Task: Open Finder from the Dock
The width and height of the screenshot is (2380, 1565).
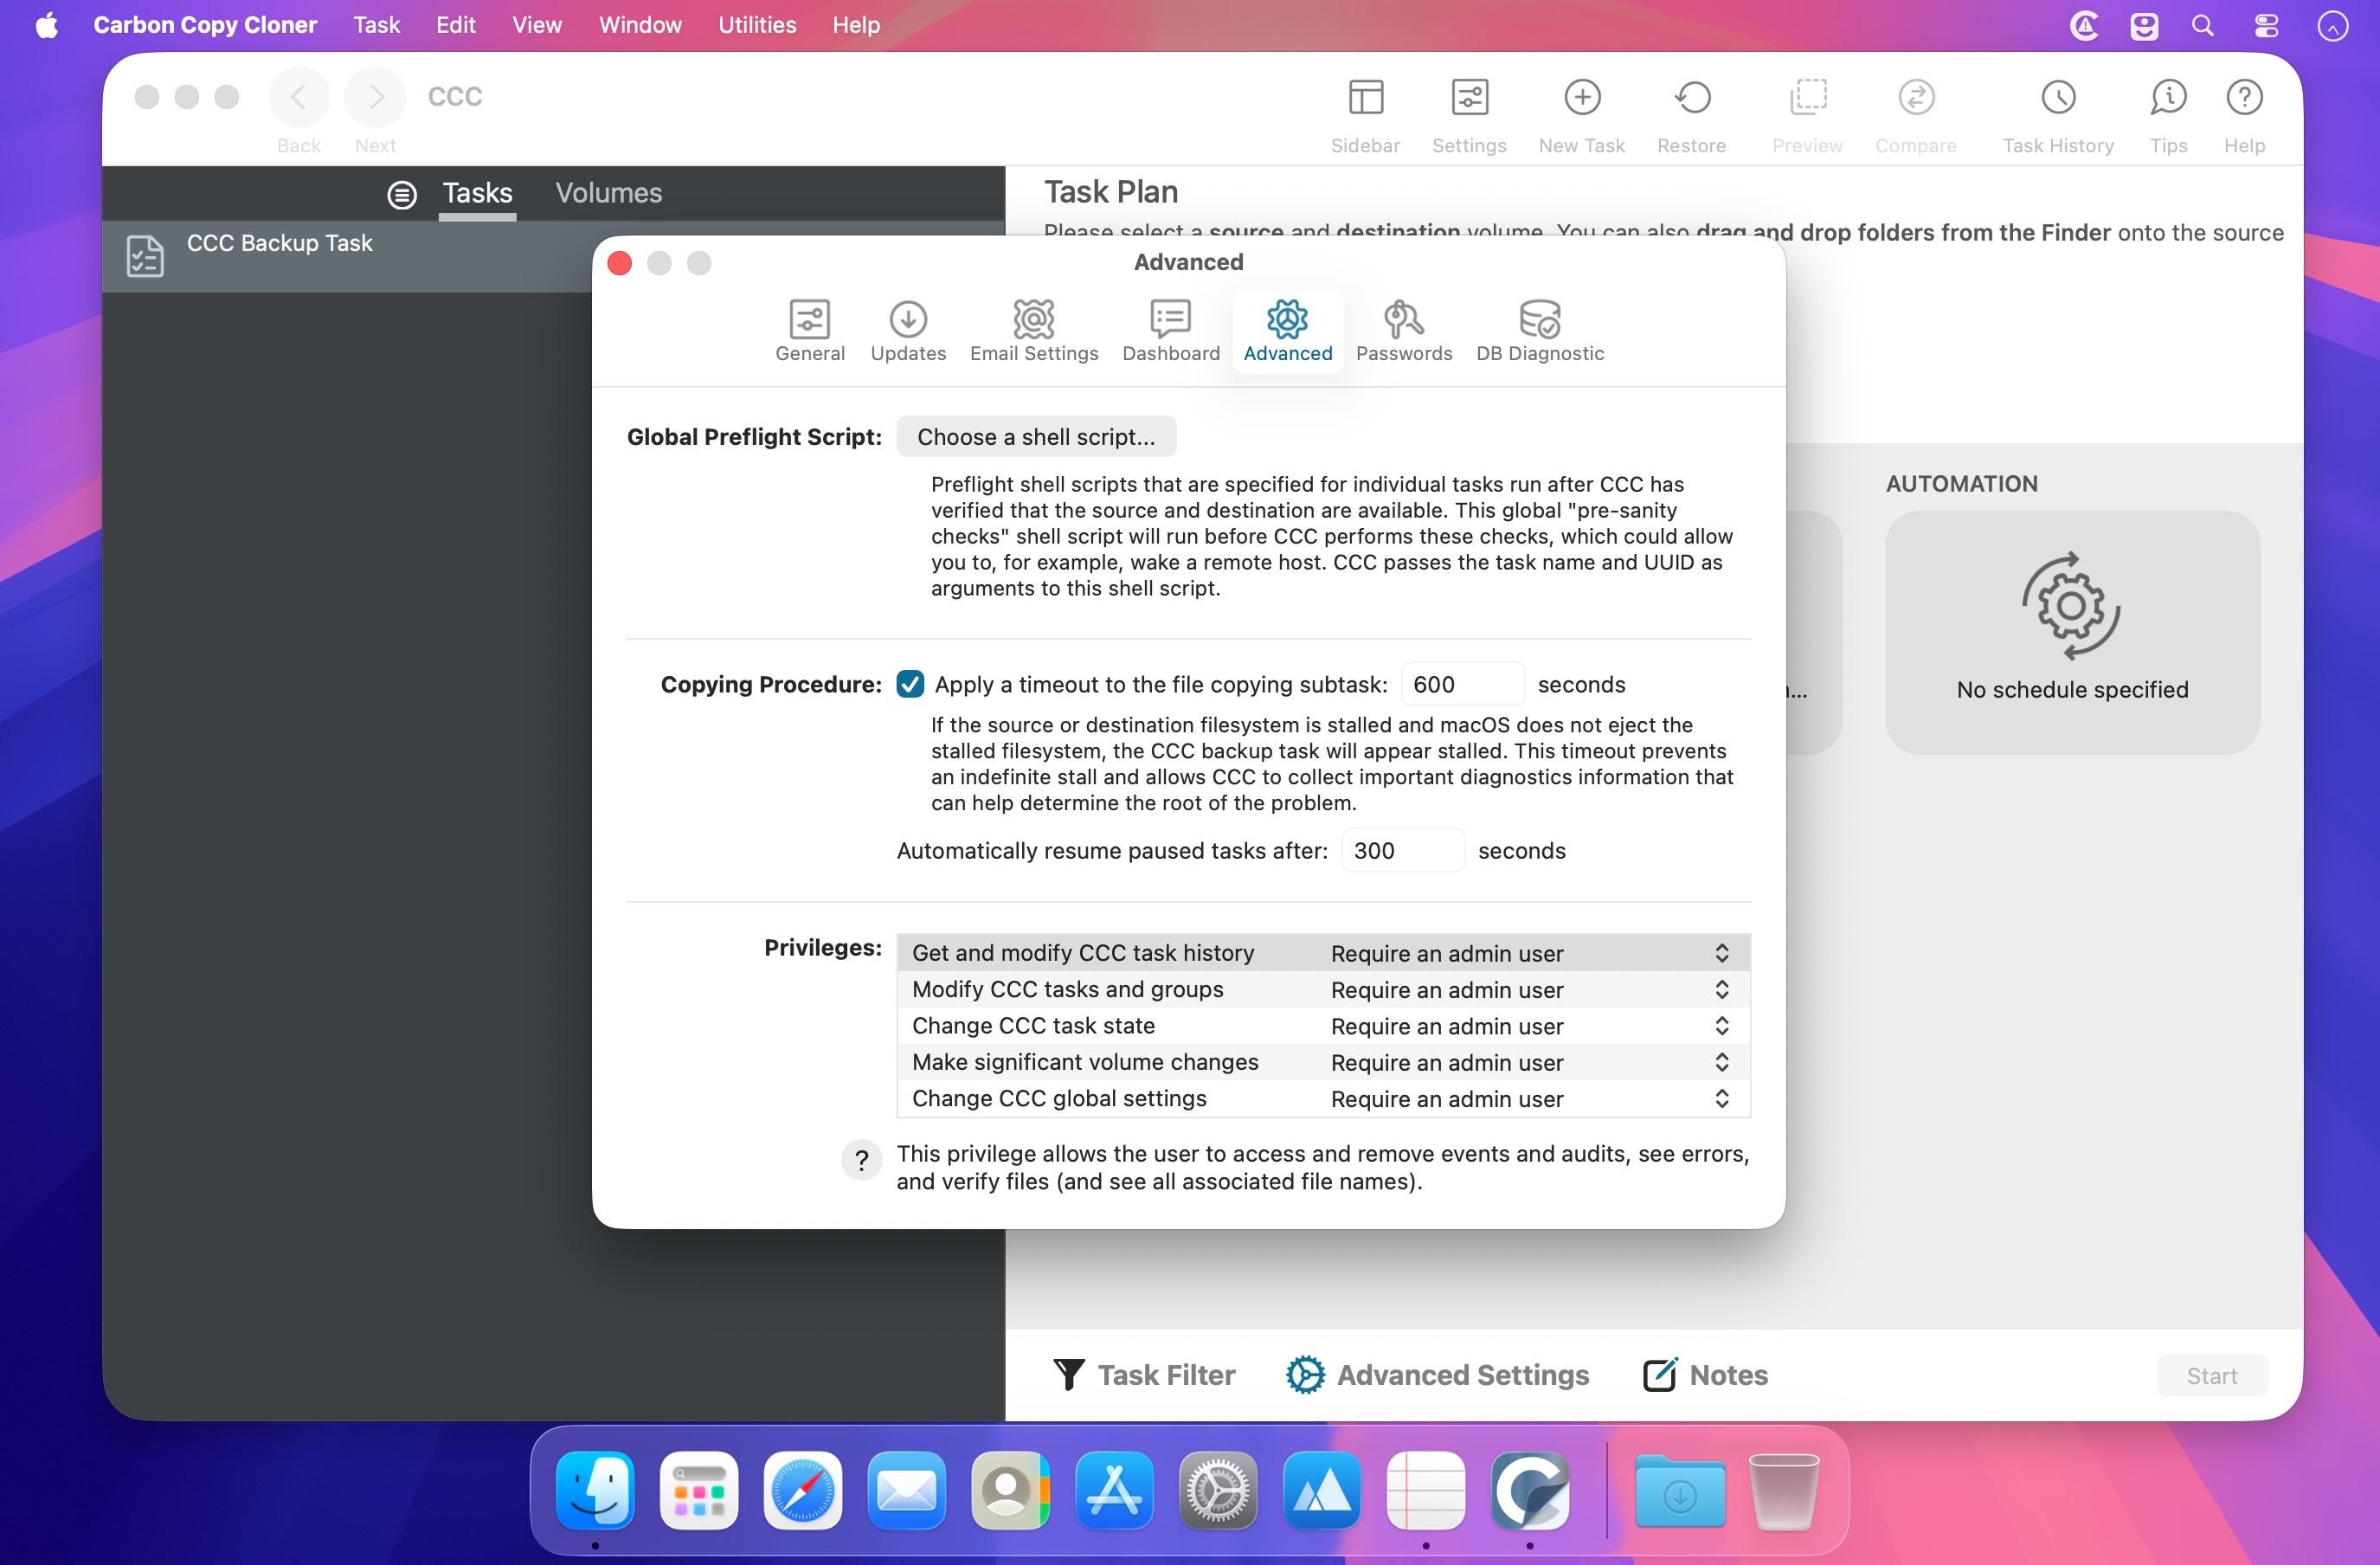Action: click(595, 1491)
